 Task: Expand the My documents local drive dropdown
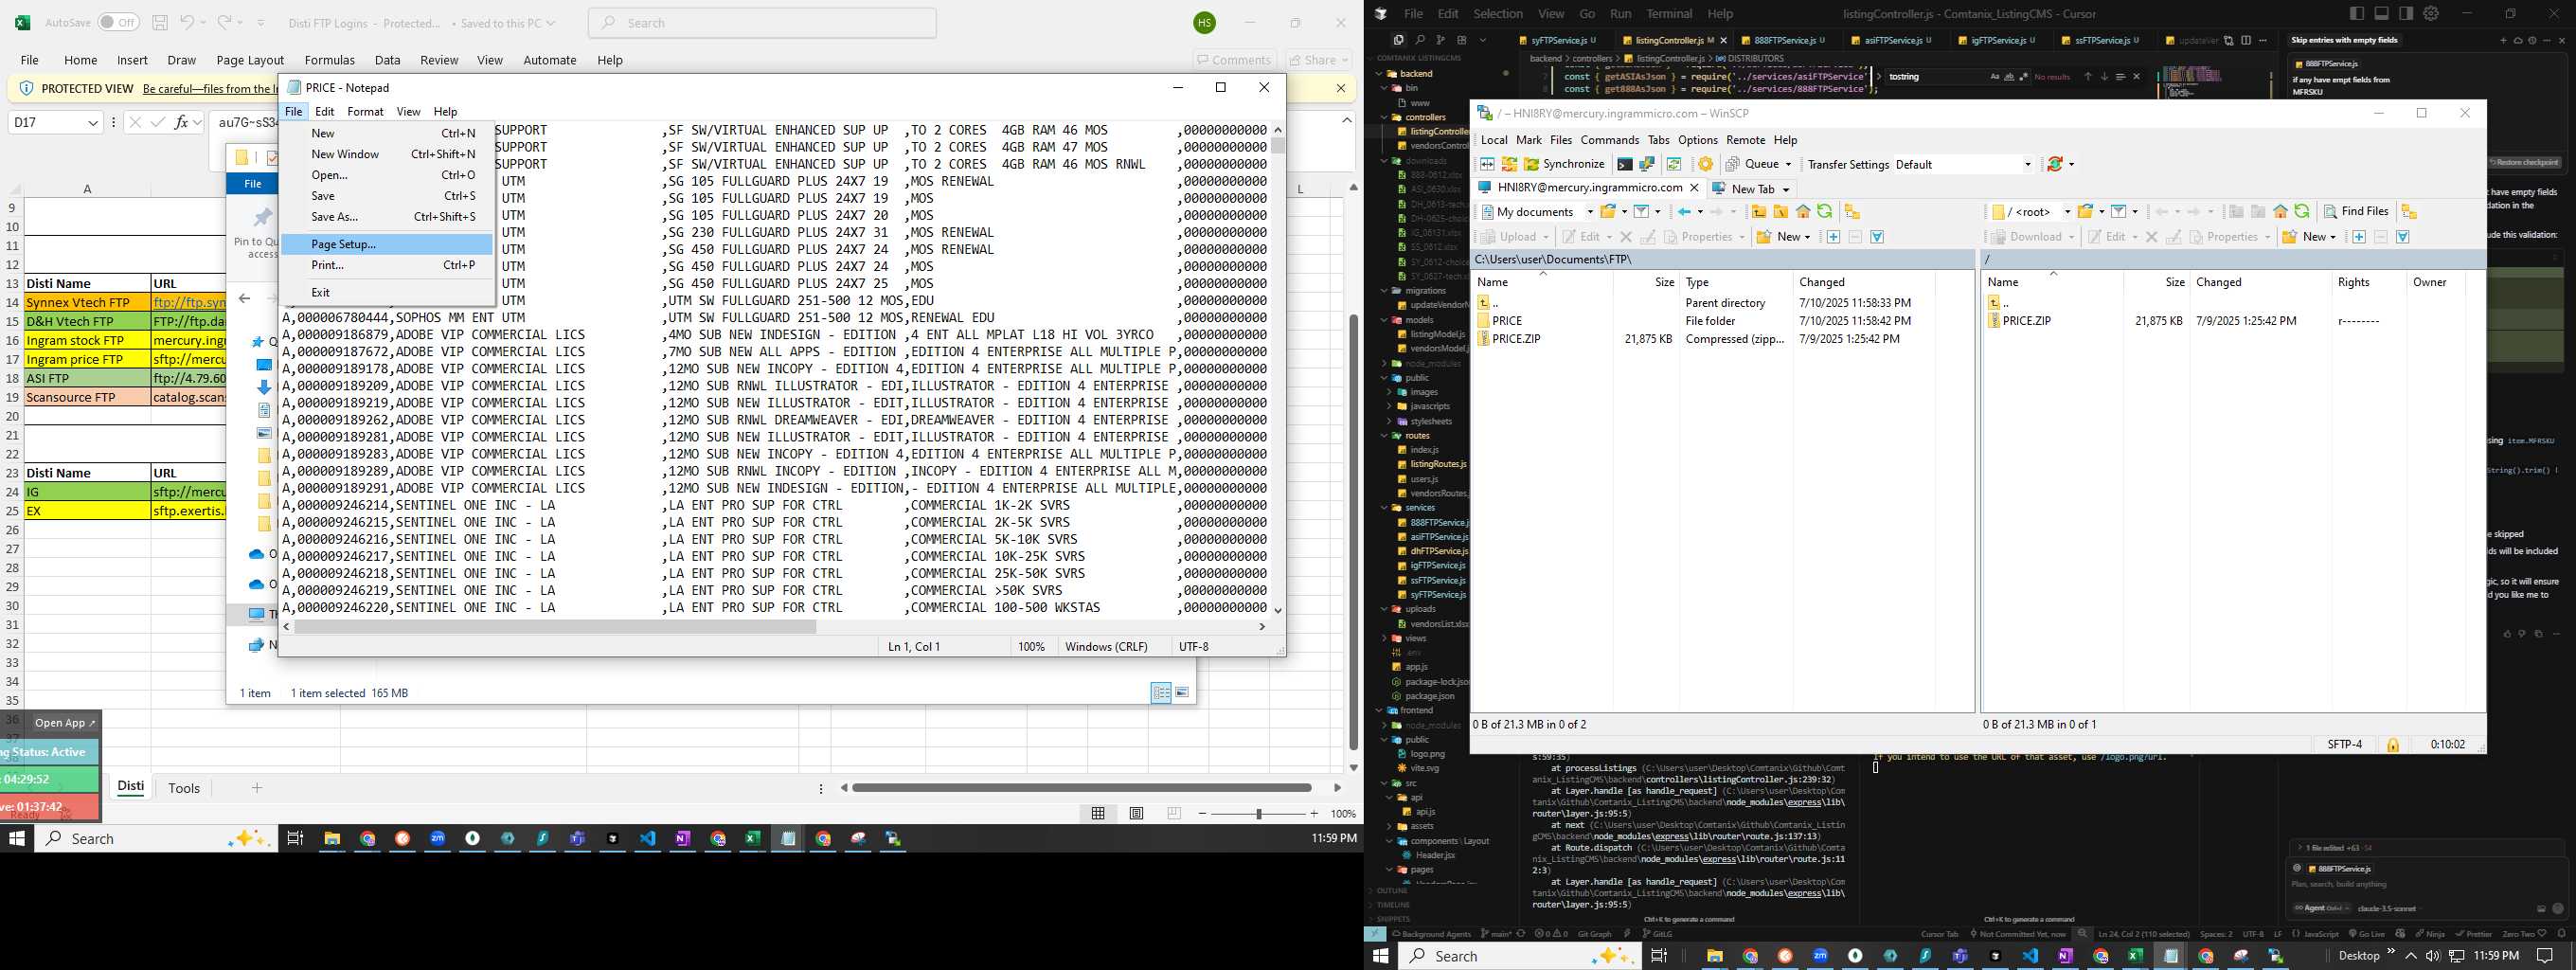[x=1590, y=211]
